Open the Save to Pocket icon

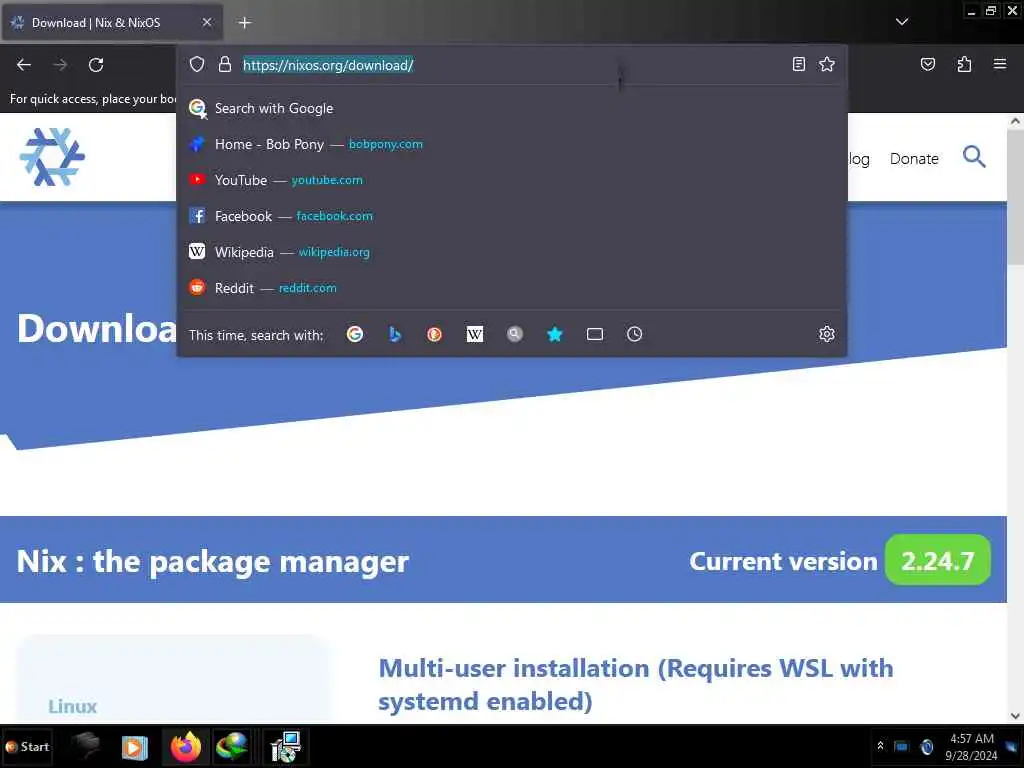tap(927, 64)
